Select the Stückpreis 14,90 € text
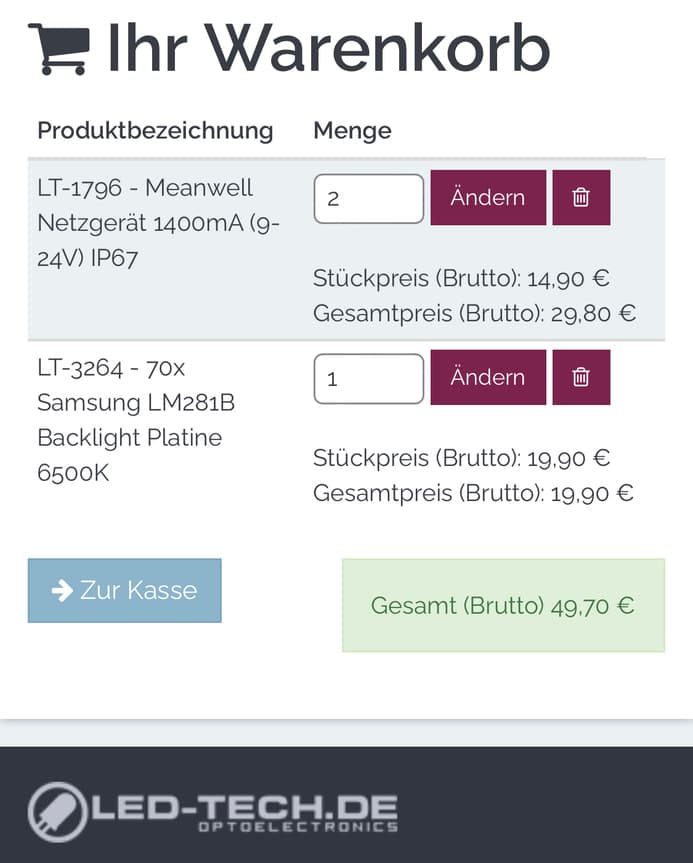This screenshot has width=693, height=863. [x=461, y=278]
